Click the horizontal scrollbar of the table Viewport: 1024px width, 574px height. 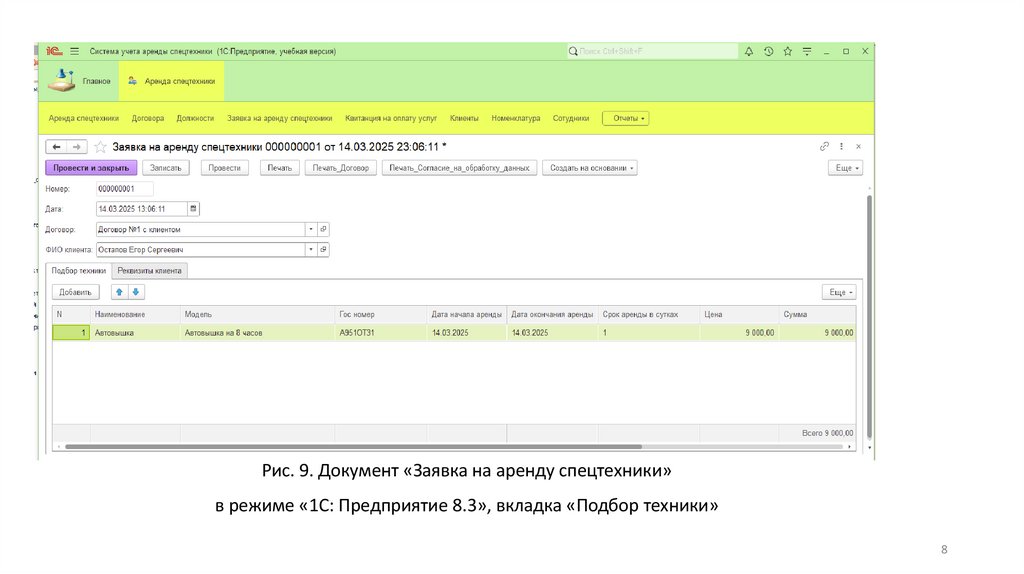coord(353,447)
